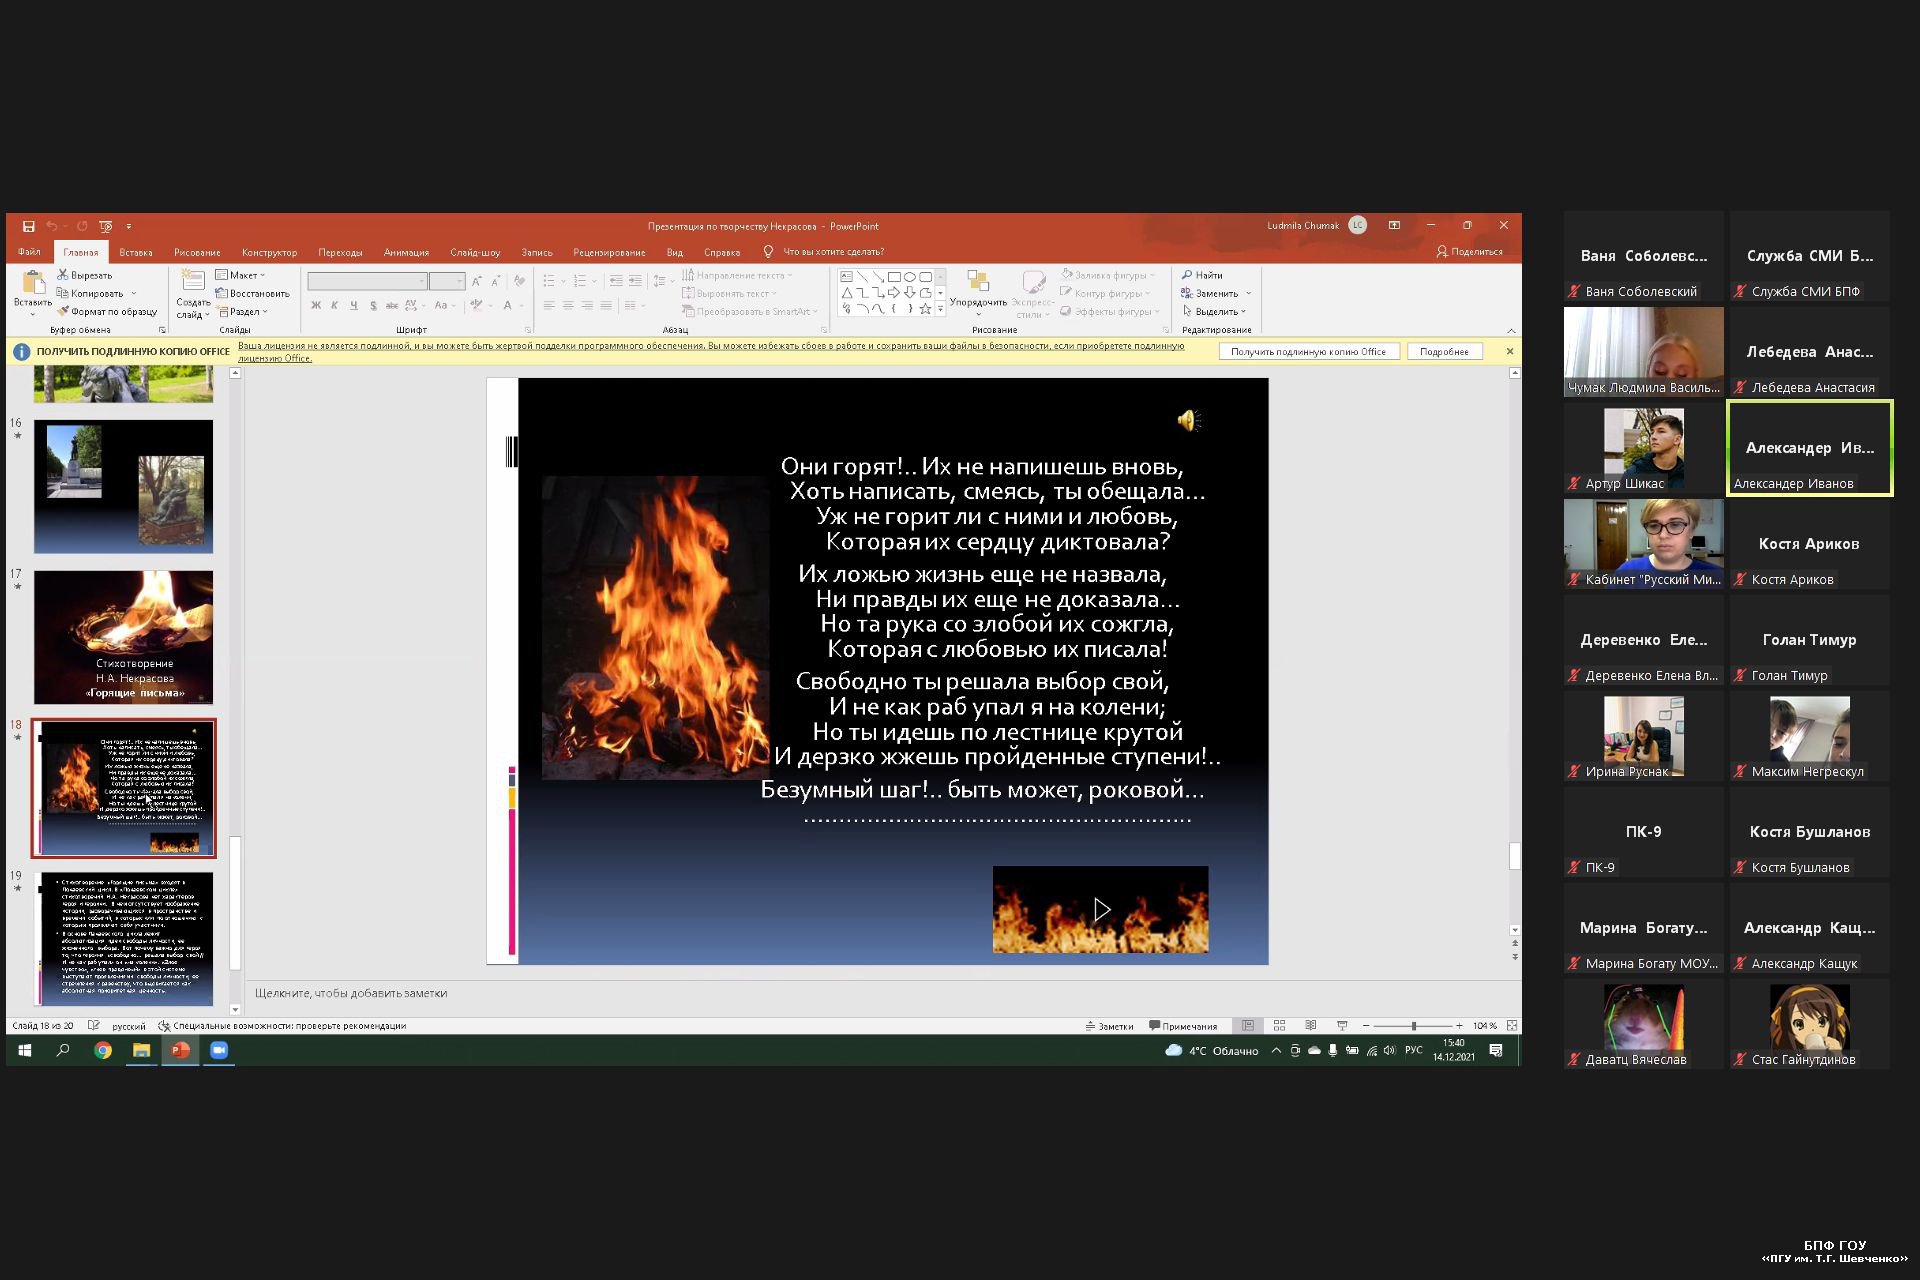This screenshot has height=1280, width=1920.
Task: Choose the right arrow shape in gallery
Action: [x=894, y=293]
